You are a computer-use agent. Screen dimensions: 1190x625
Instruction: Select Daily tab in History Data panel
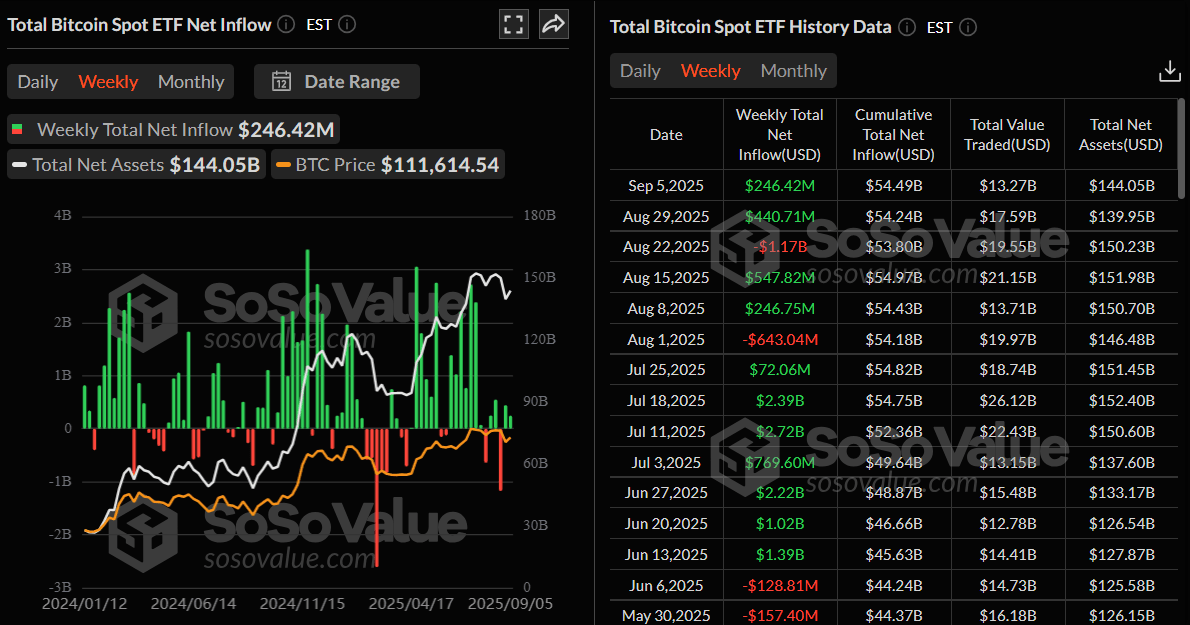coord(640,71)
